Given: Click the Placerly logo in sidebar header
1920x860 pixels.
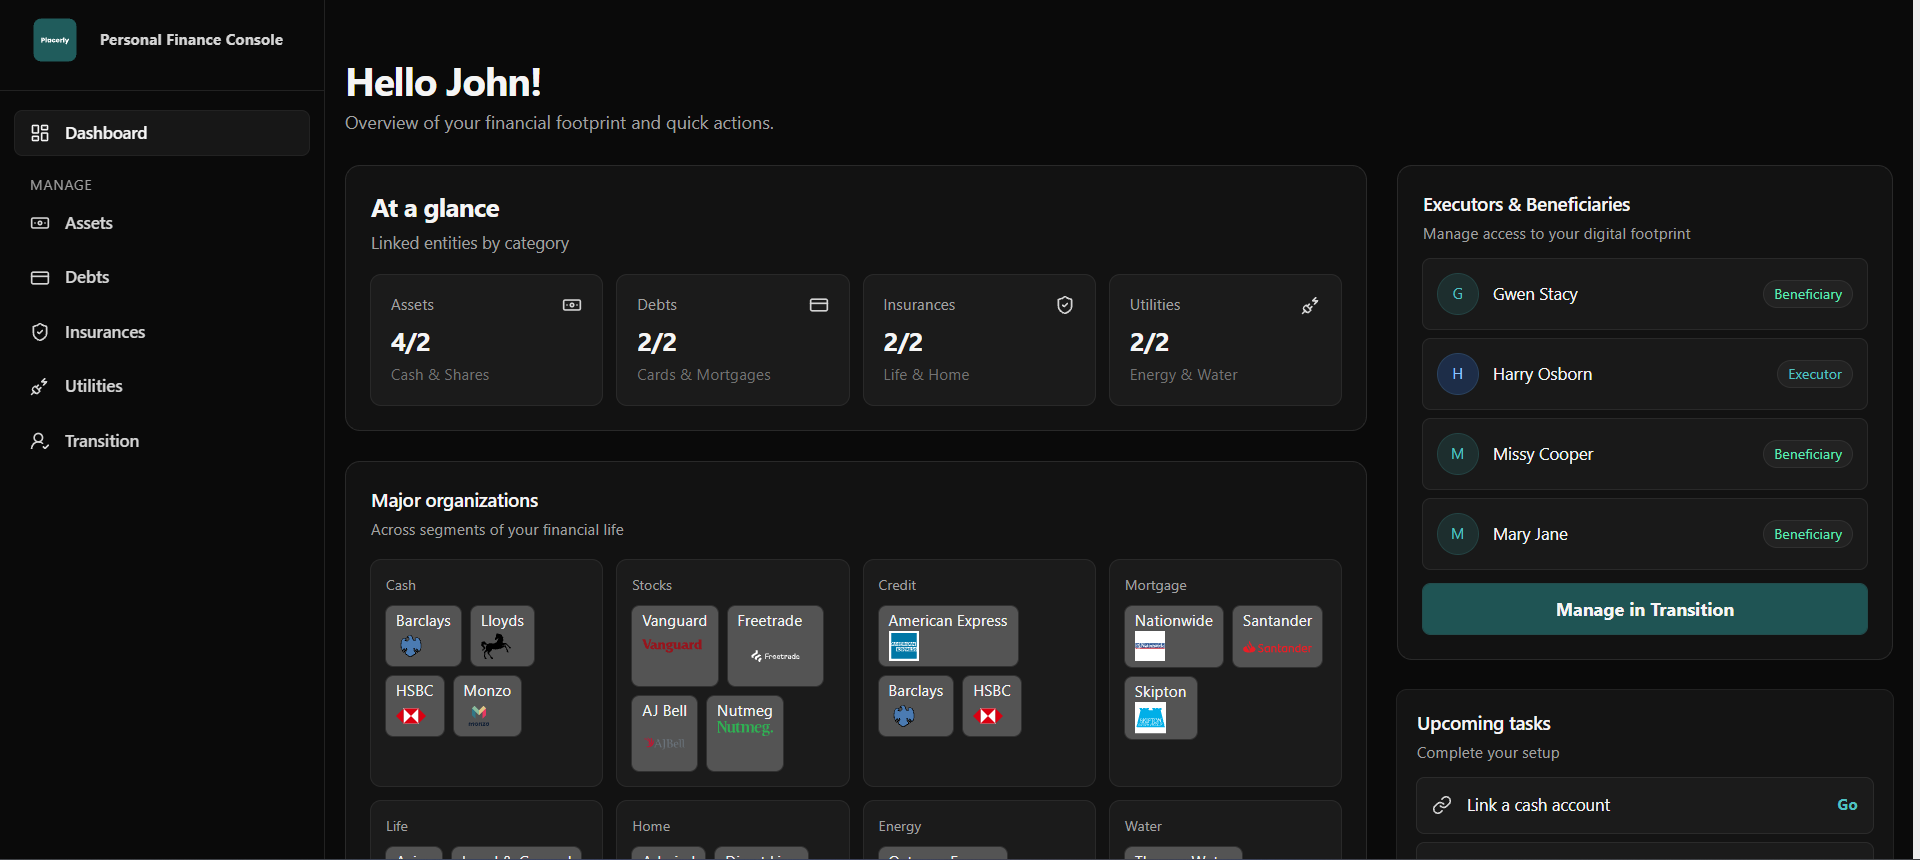Looking at the screenshot, I should pyautogui.click(x=55, y=40).
